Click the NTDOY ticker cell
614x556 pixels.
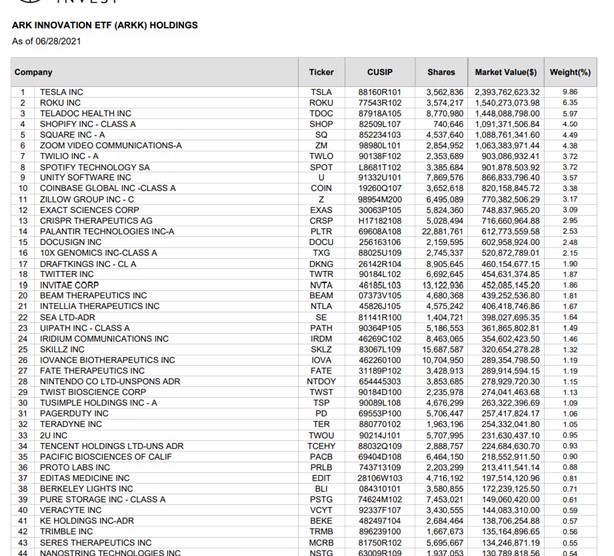click(x=321, y=381)
